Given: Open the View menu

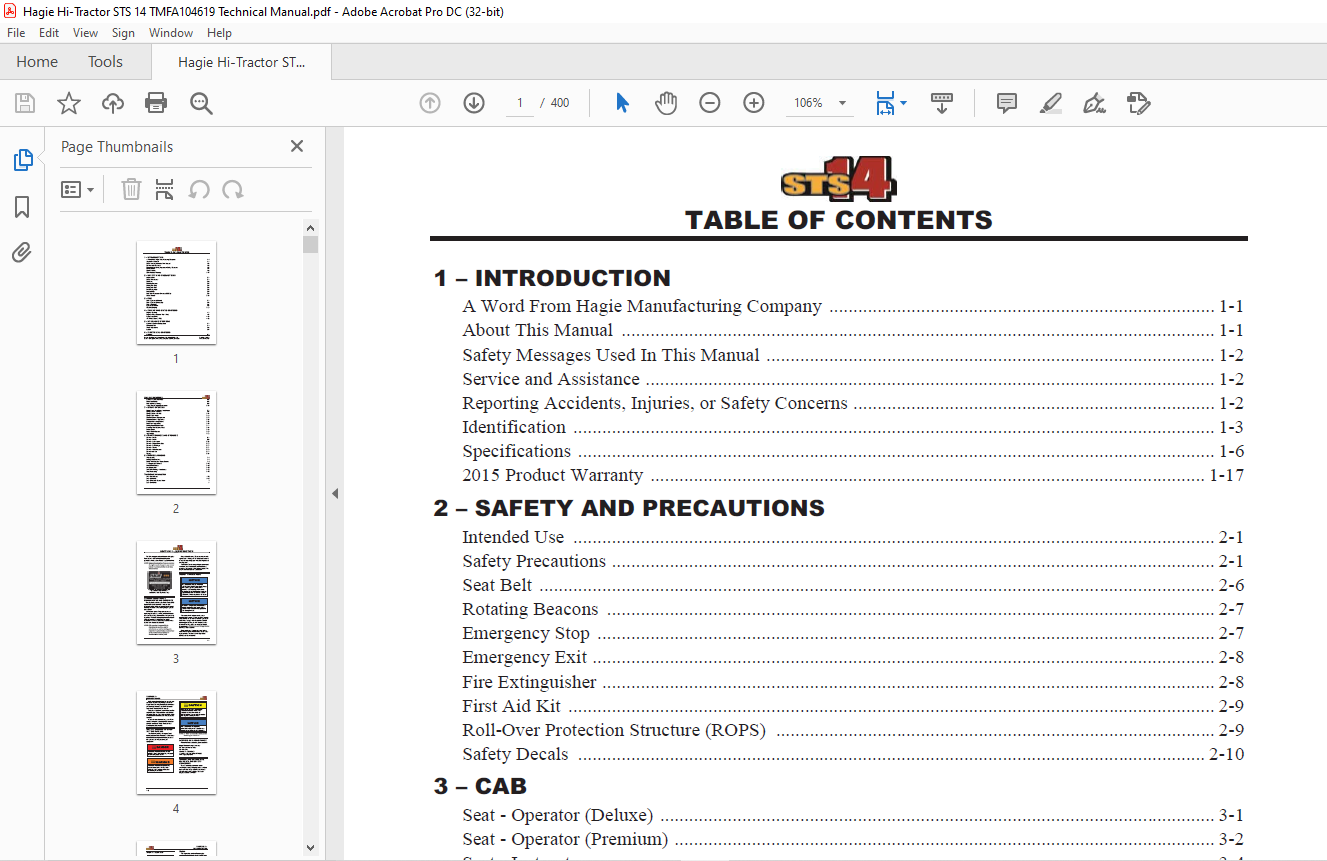Looking at the screenshot, I should (86, 33).
